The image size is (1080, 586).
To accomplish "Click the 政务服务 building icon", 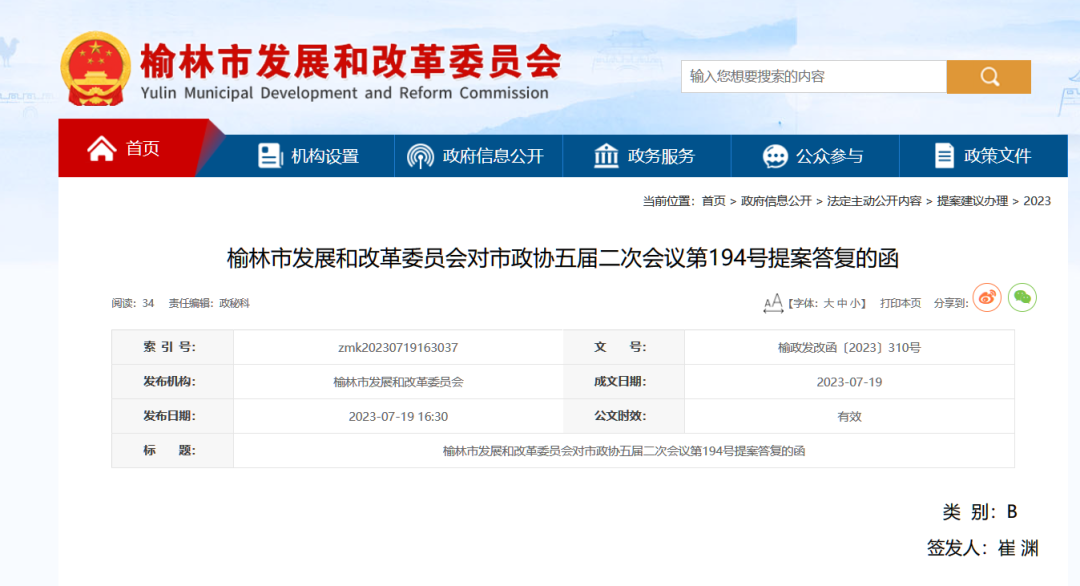I will pos(606,156).
